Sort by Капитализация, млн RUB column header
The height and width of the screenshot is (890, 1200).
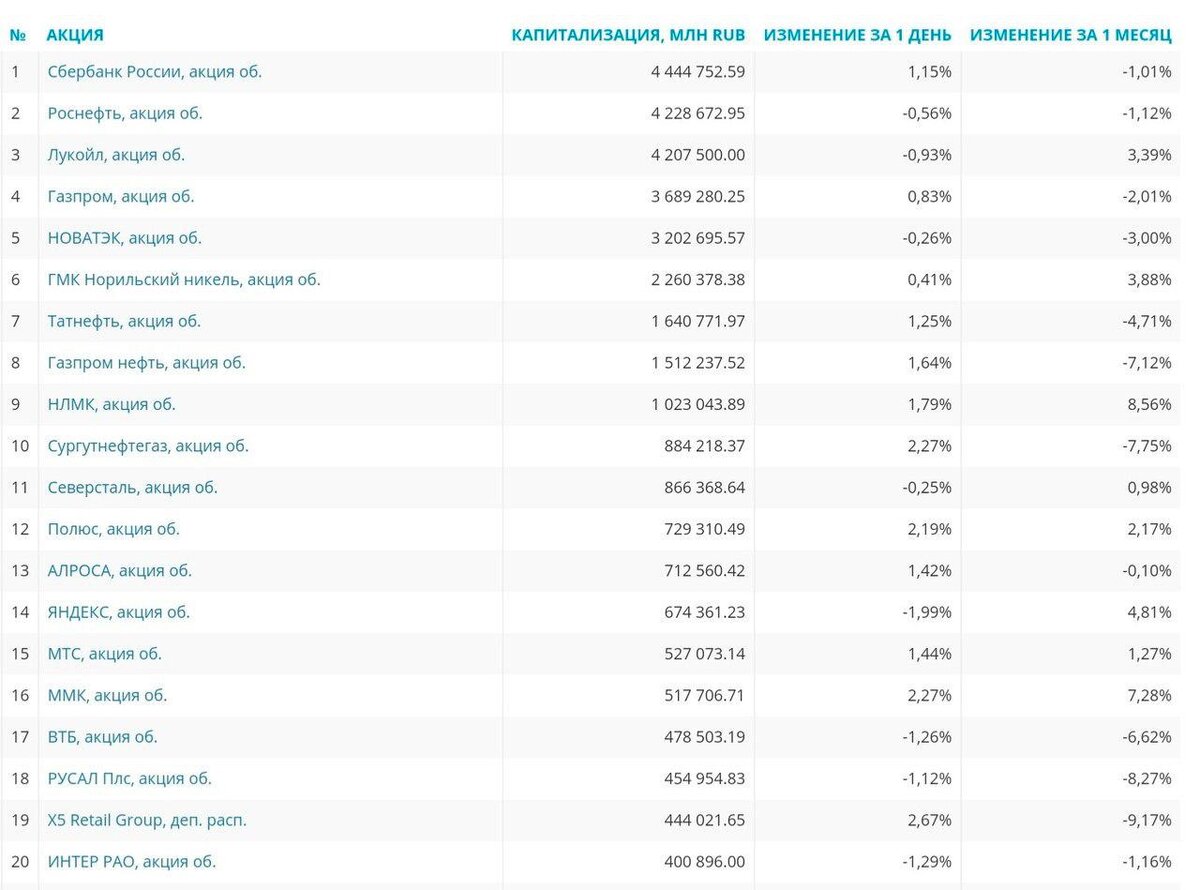coord(628,35)
